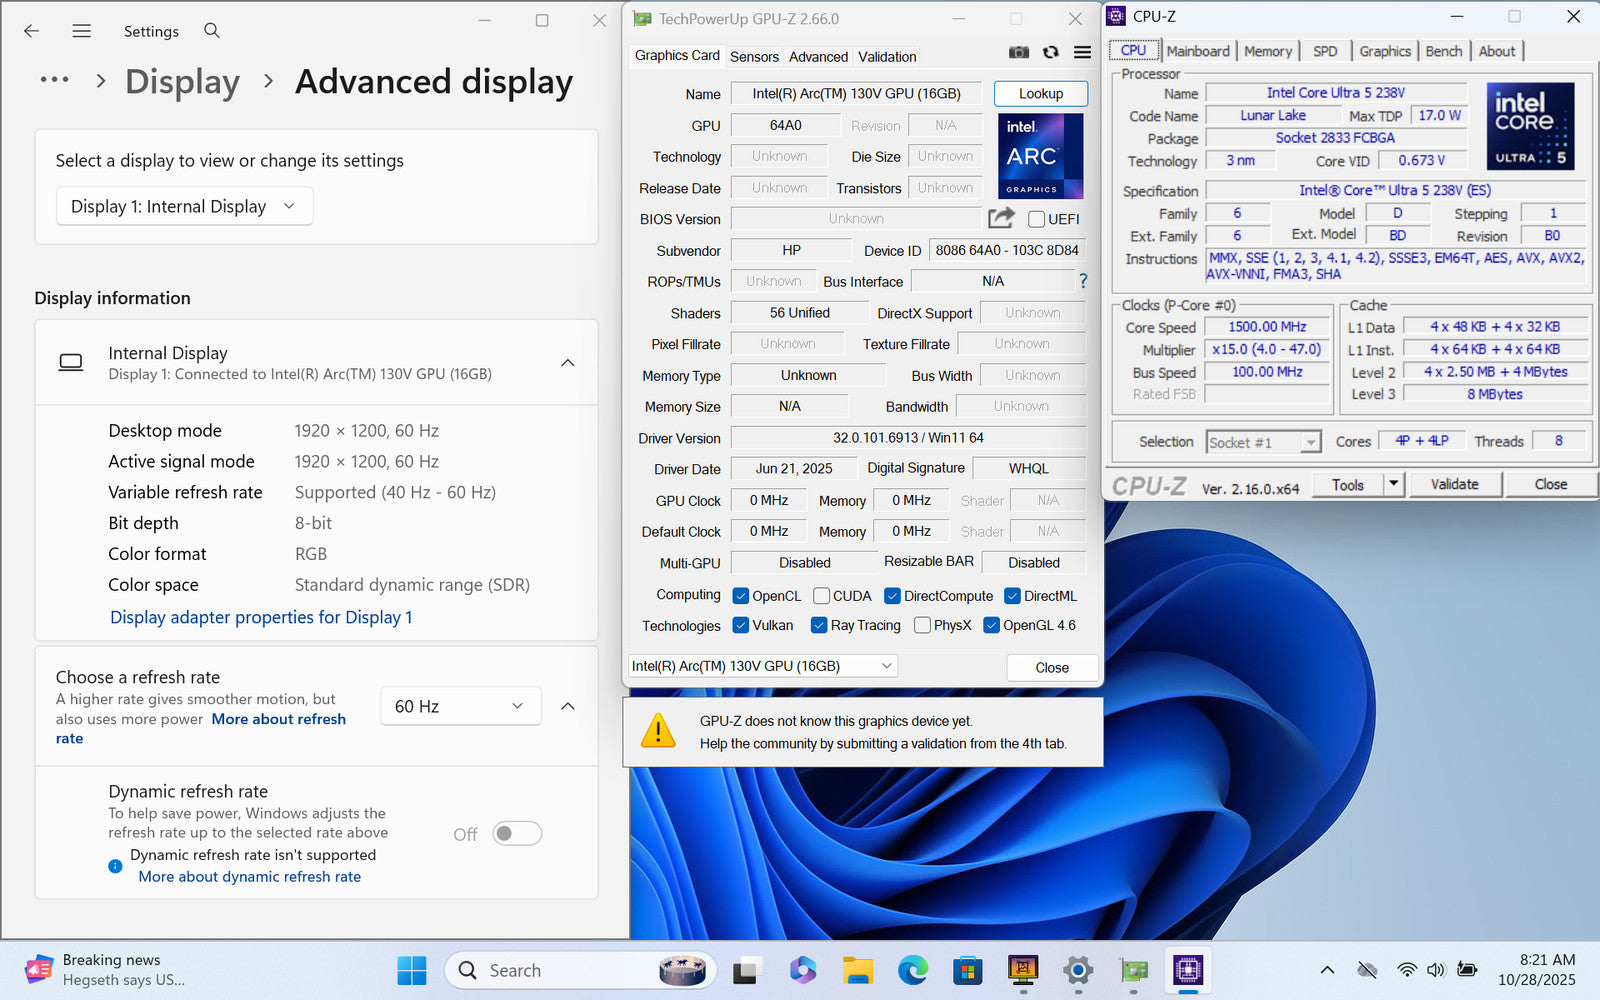The width and height of the screenshot is (1600, 1000).
Task: Toggle the UEFI checkbox
Action: coord(1037,219)
